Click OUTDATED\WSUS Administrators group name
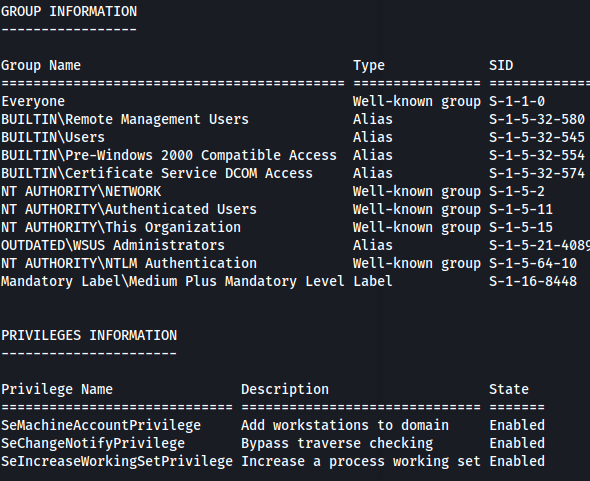Screen dimensions: 590x481 (x=113, y=245)
